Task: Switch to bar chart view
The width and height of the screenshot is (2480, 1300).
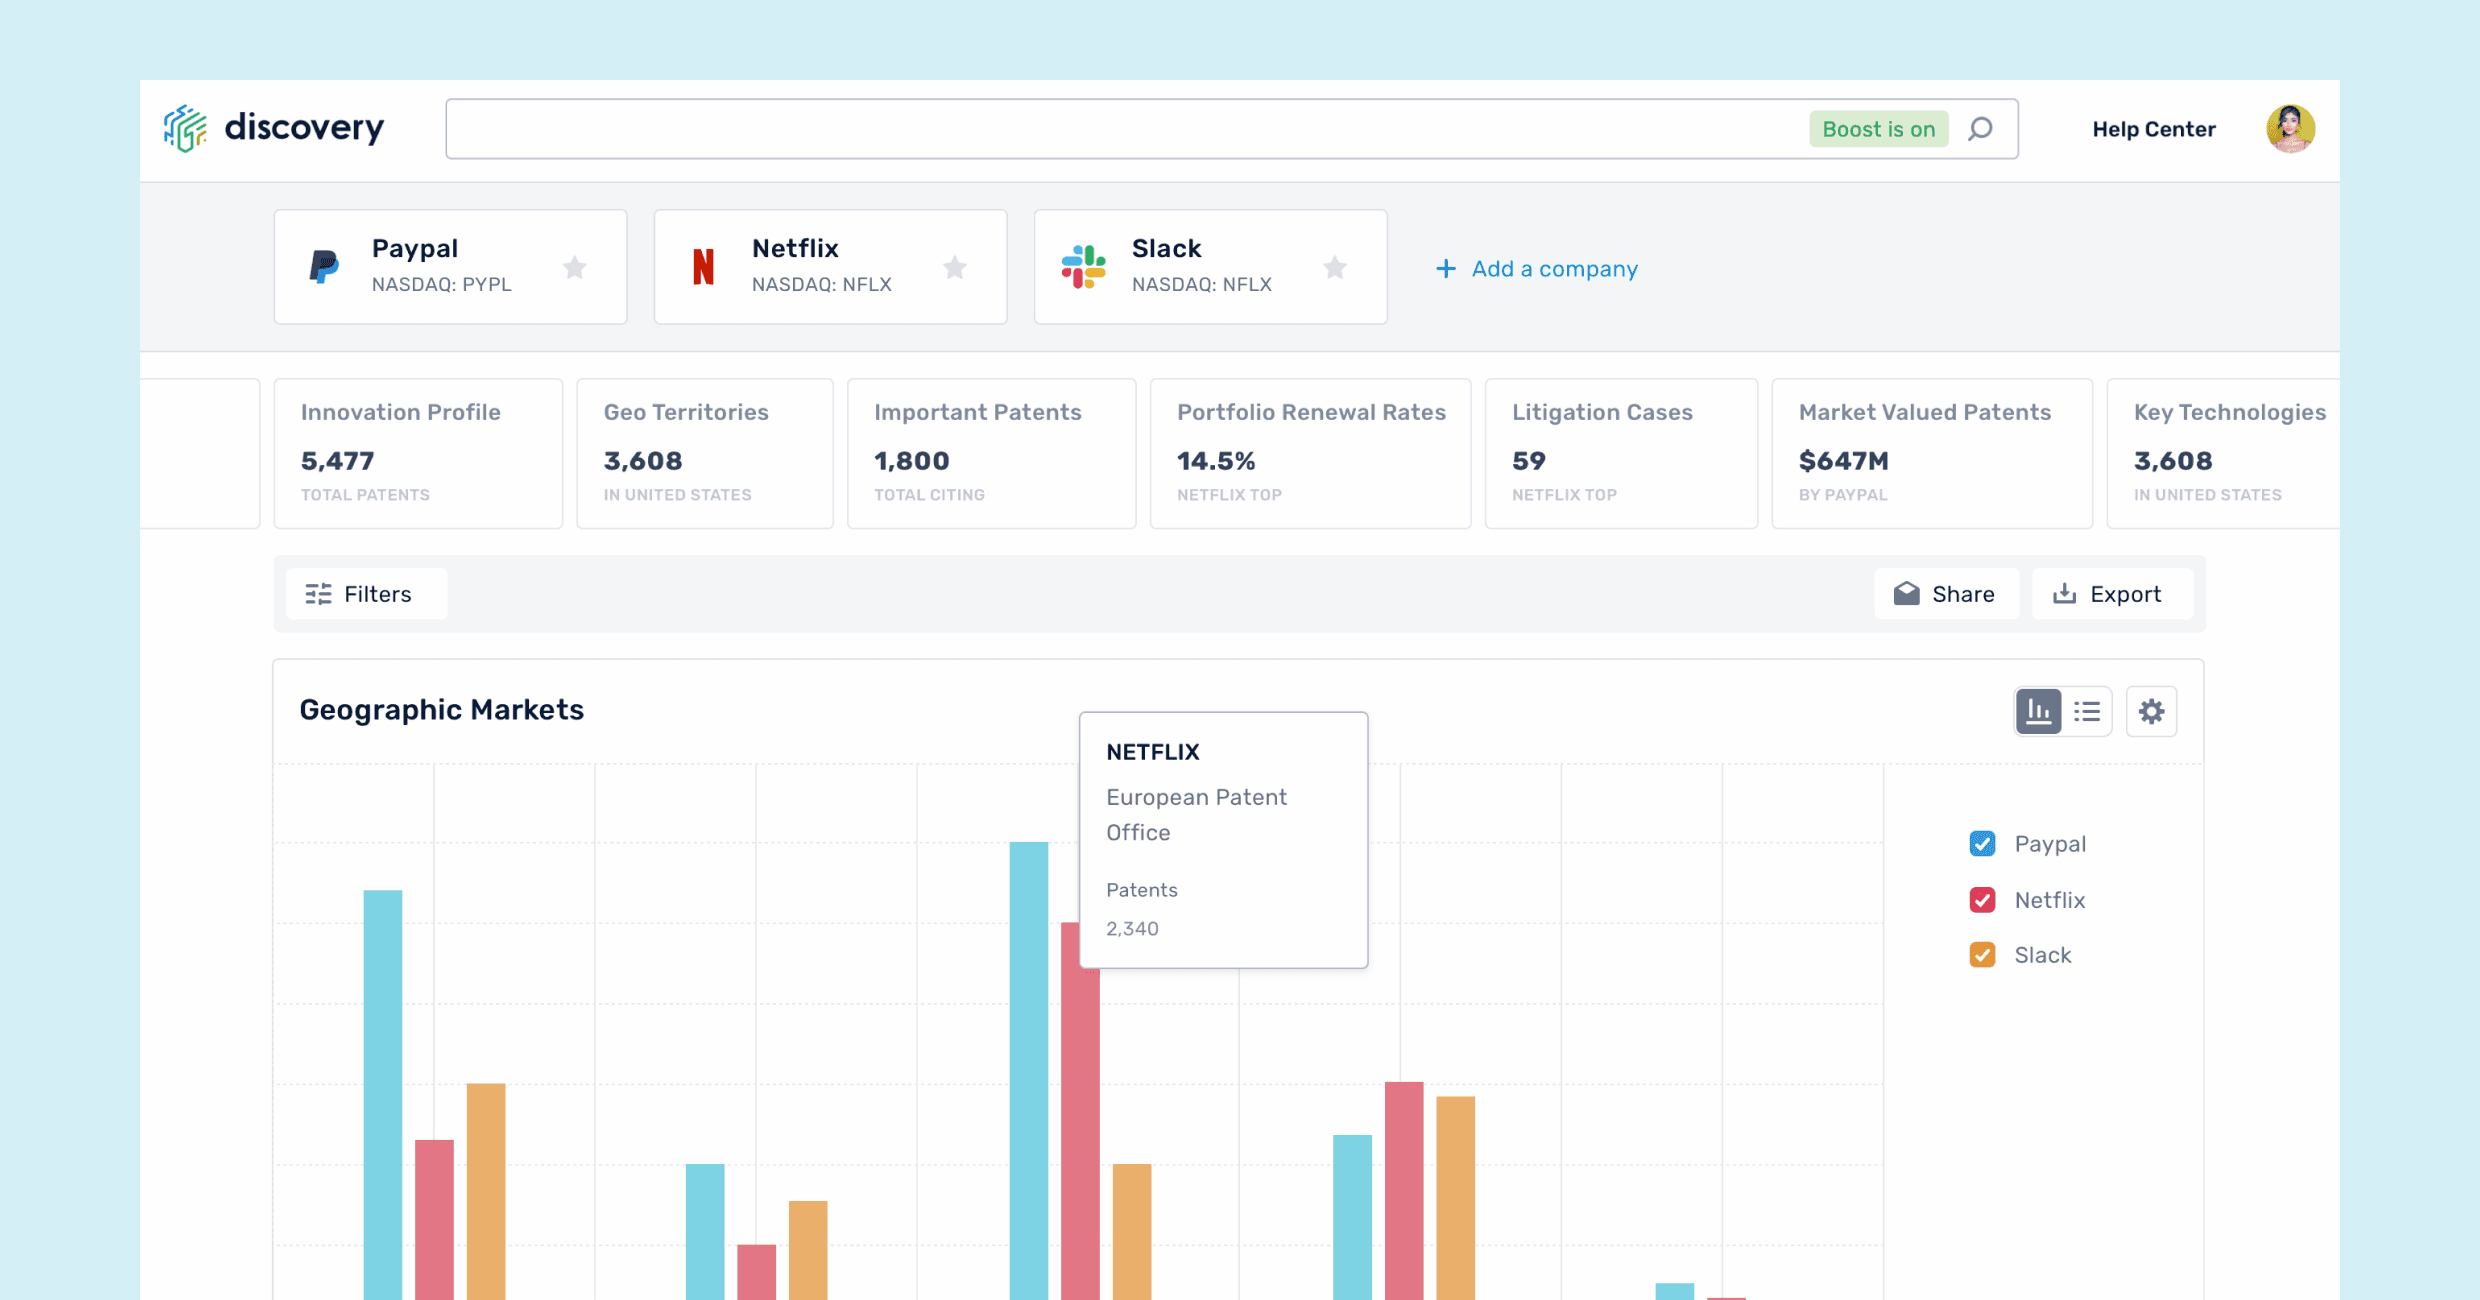Action: (2038, 711)
